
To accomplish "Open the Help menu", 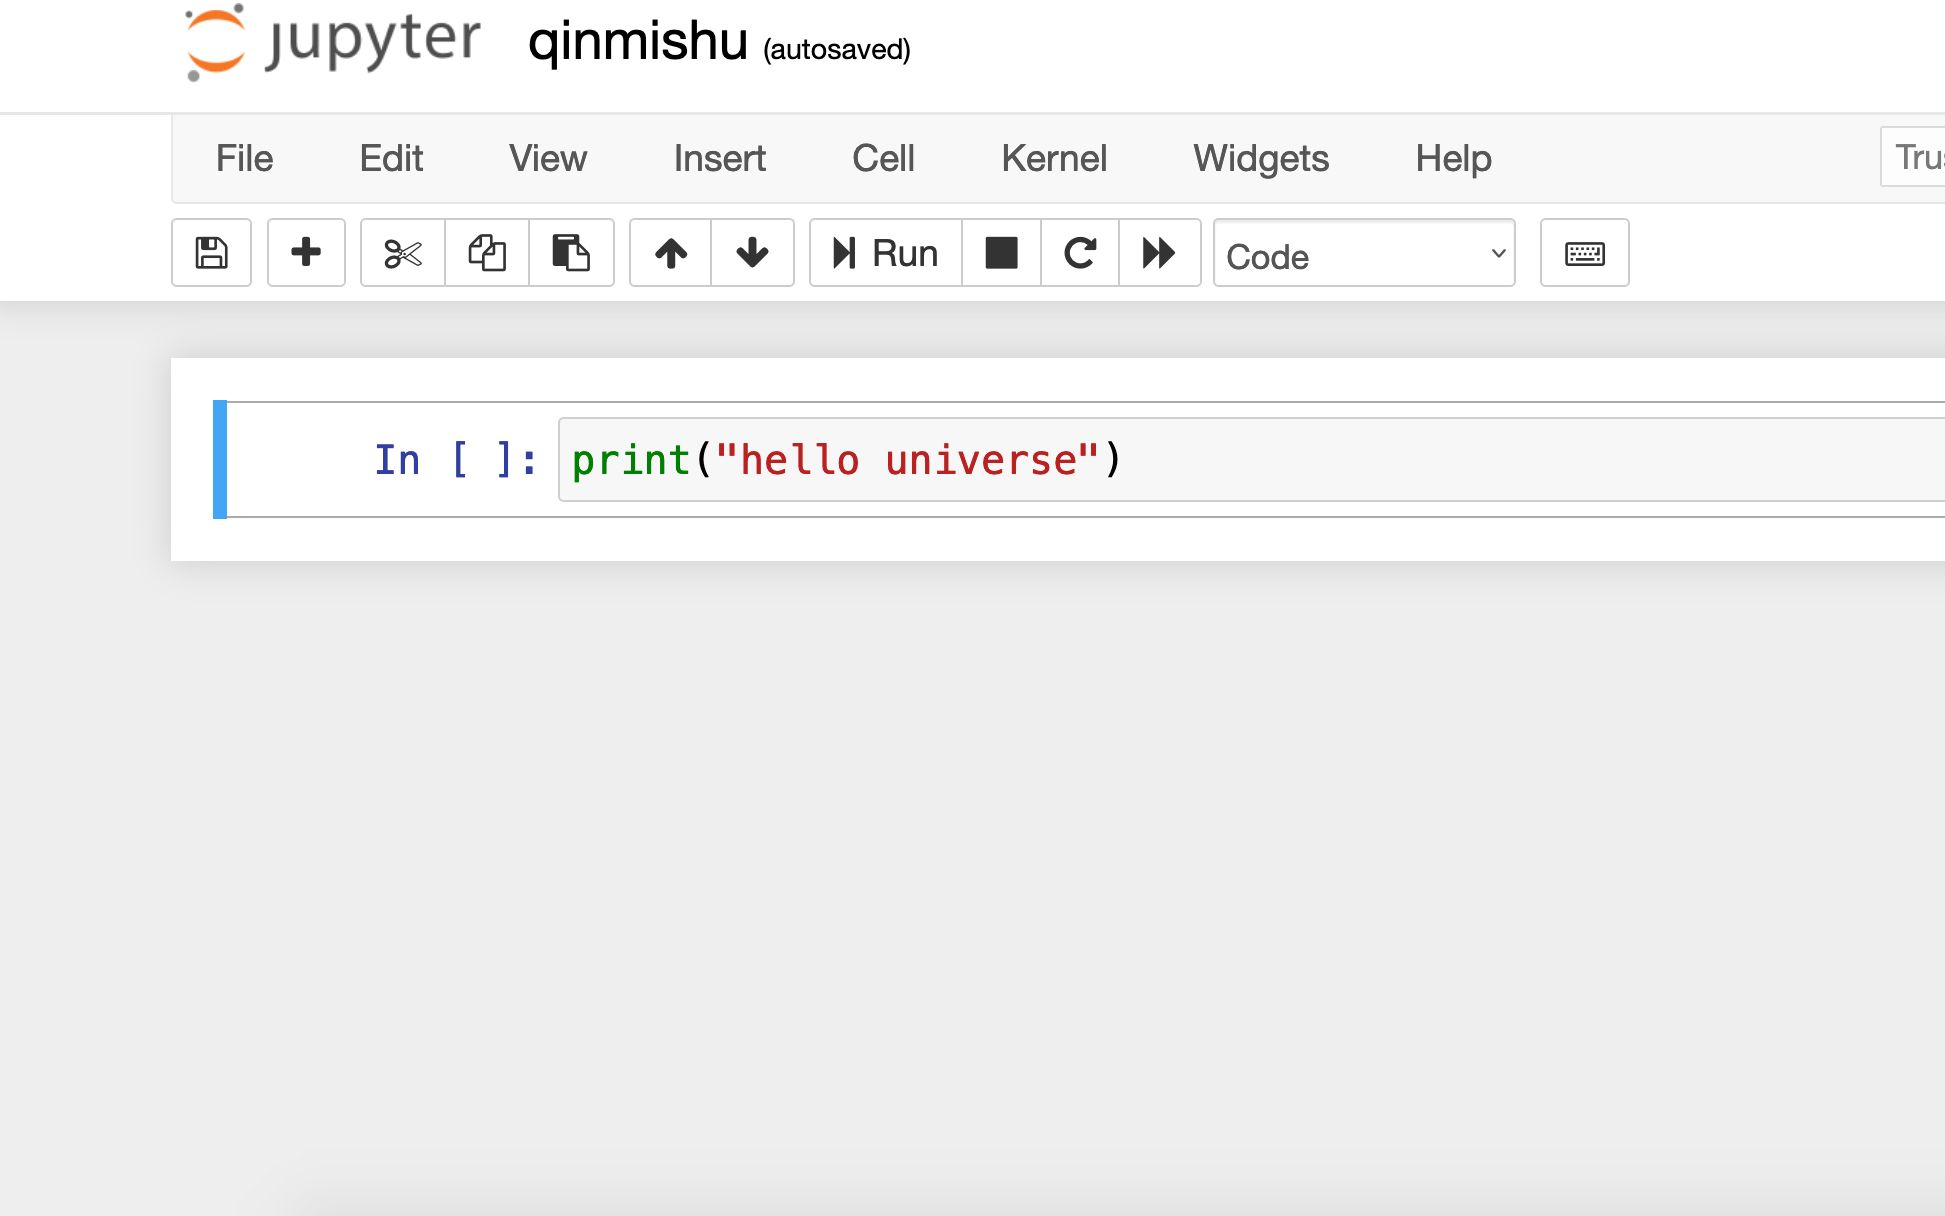I will (1453, 158).
